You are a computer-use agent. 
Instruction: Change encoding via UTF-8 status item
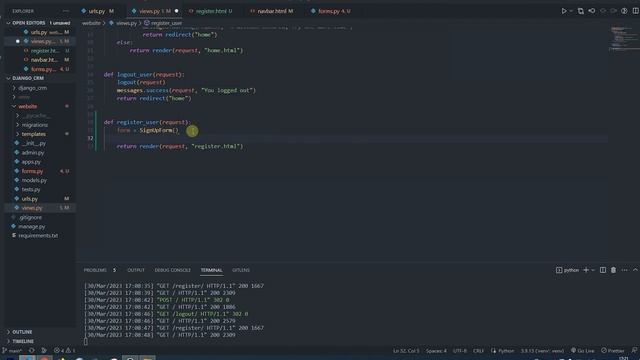[x=460, y=351]
